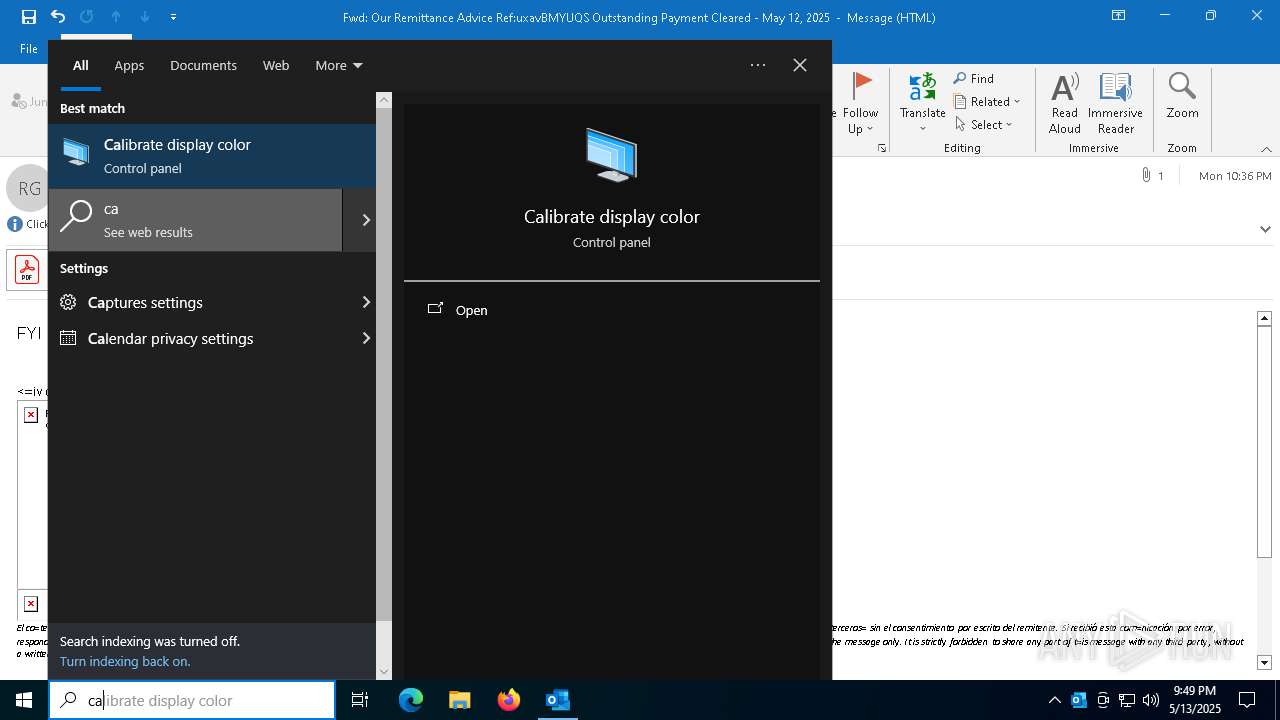Switch to the Documents search tab
The image size is (1280, 720).
coord(203,65)
